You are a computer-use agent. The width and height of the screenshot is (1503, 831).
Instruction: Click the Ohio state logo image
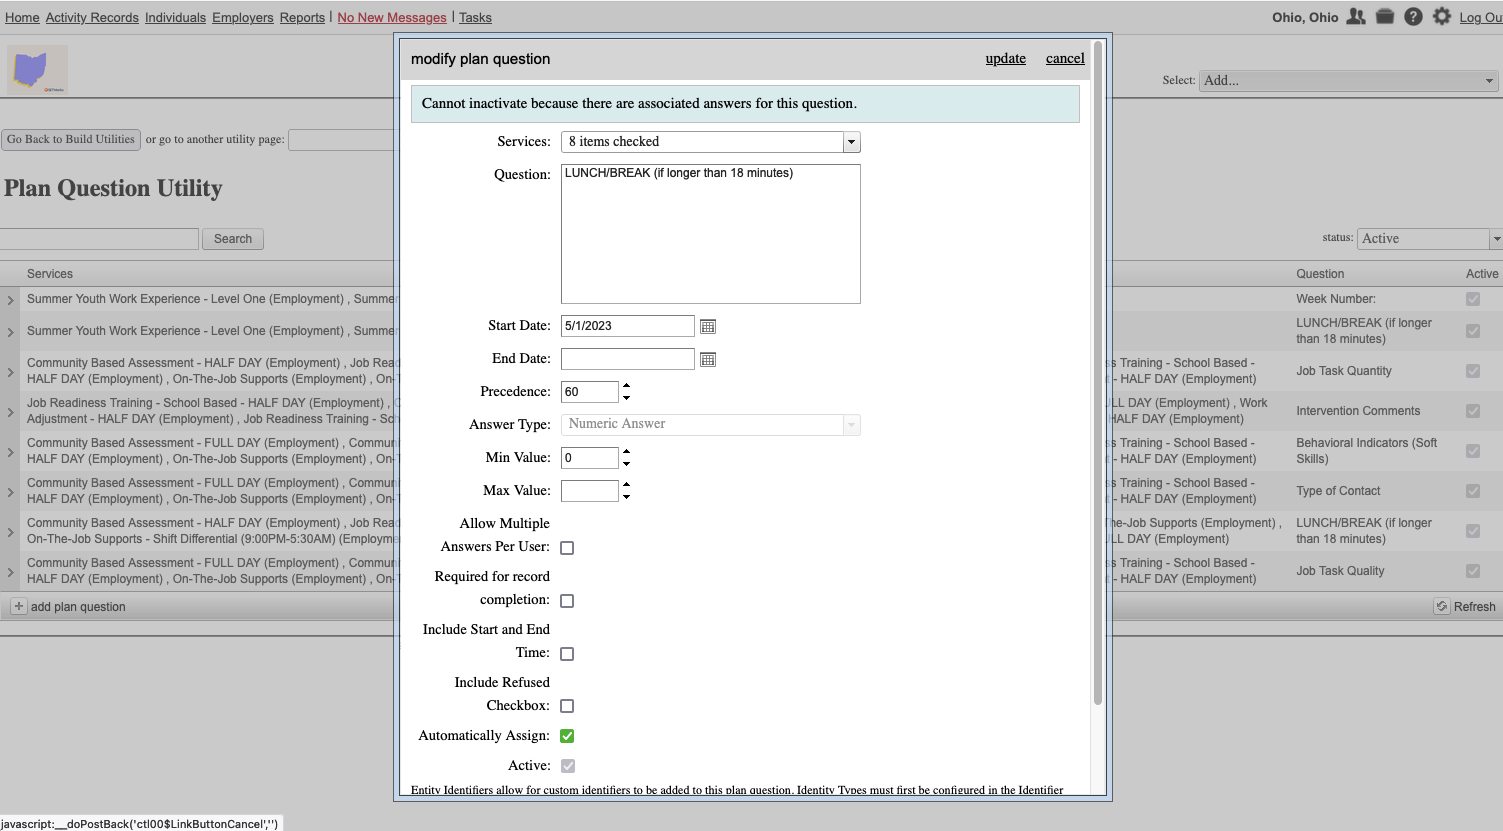pyautogui.click(x=38, y=70)
